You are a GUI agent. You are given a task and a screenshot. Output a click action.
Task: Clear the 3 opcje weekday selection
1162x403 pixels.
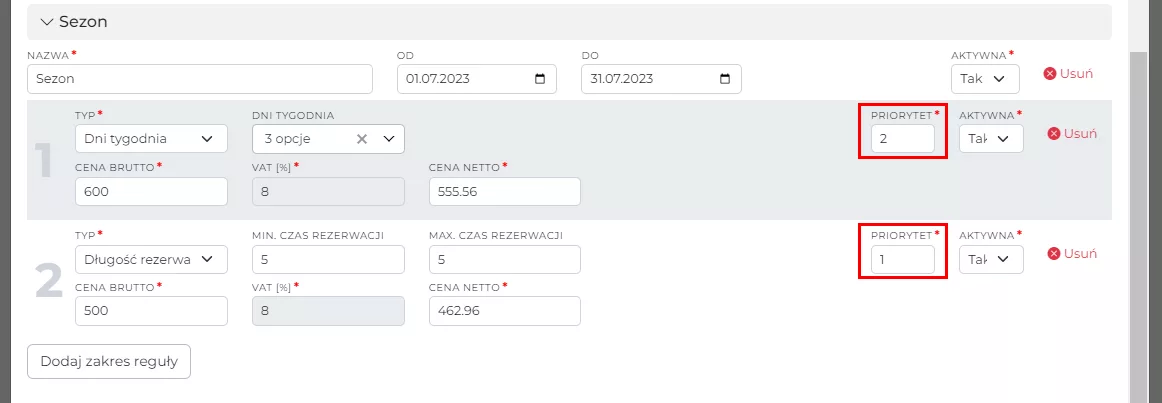363,139
